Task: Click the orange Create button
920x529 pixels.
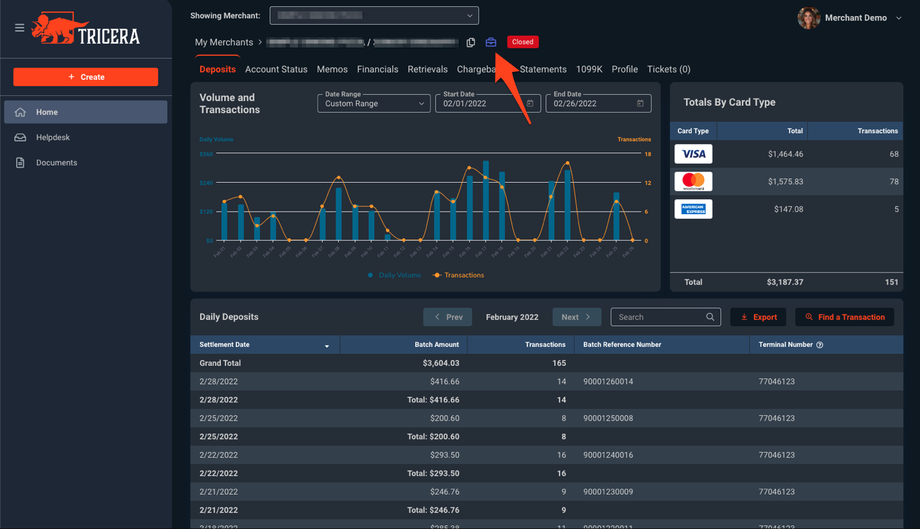Action: pos(85,77)
